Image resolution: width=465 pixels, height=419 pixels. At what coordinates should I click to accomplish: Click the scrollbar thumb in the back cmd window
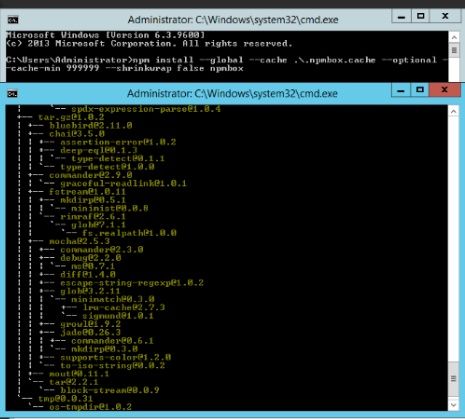tap(454, 50)
